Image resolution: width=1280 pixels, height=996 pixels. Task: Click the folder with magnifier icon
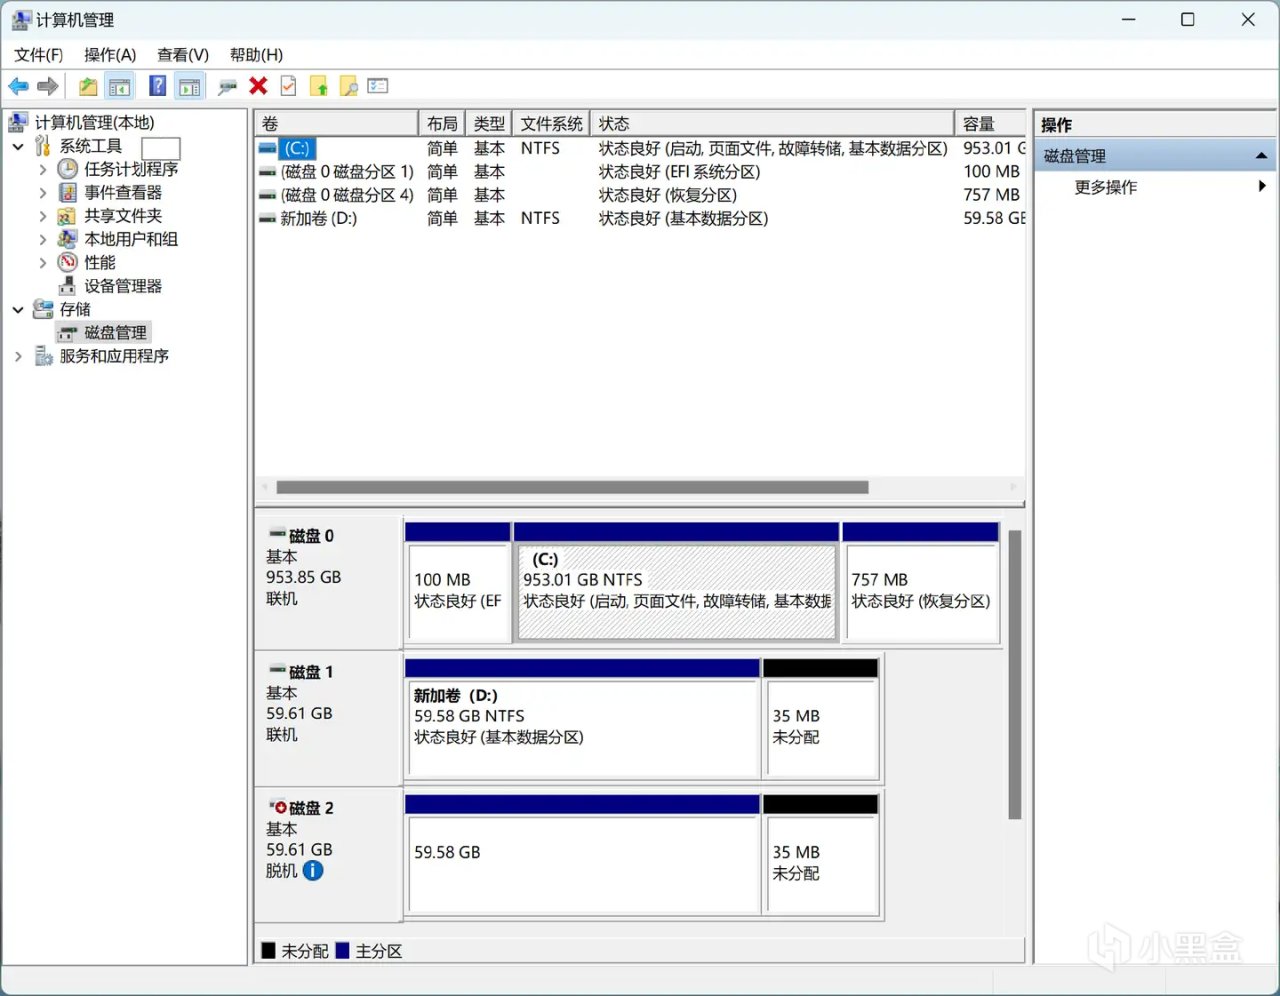pos(349,87)
